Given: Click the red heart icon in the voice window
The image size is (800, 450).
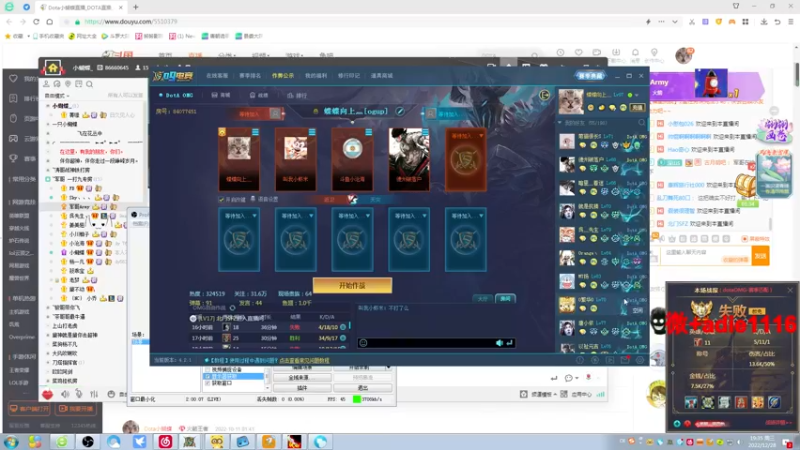Looking at the screenshot, I should [x=47, y=394].
